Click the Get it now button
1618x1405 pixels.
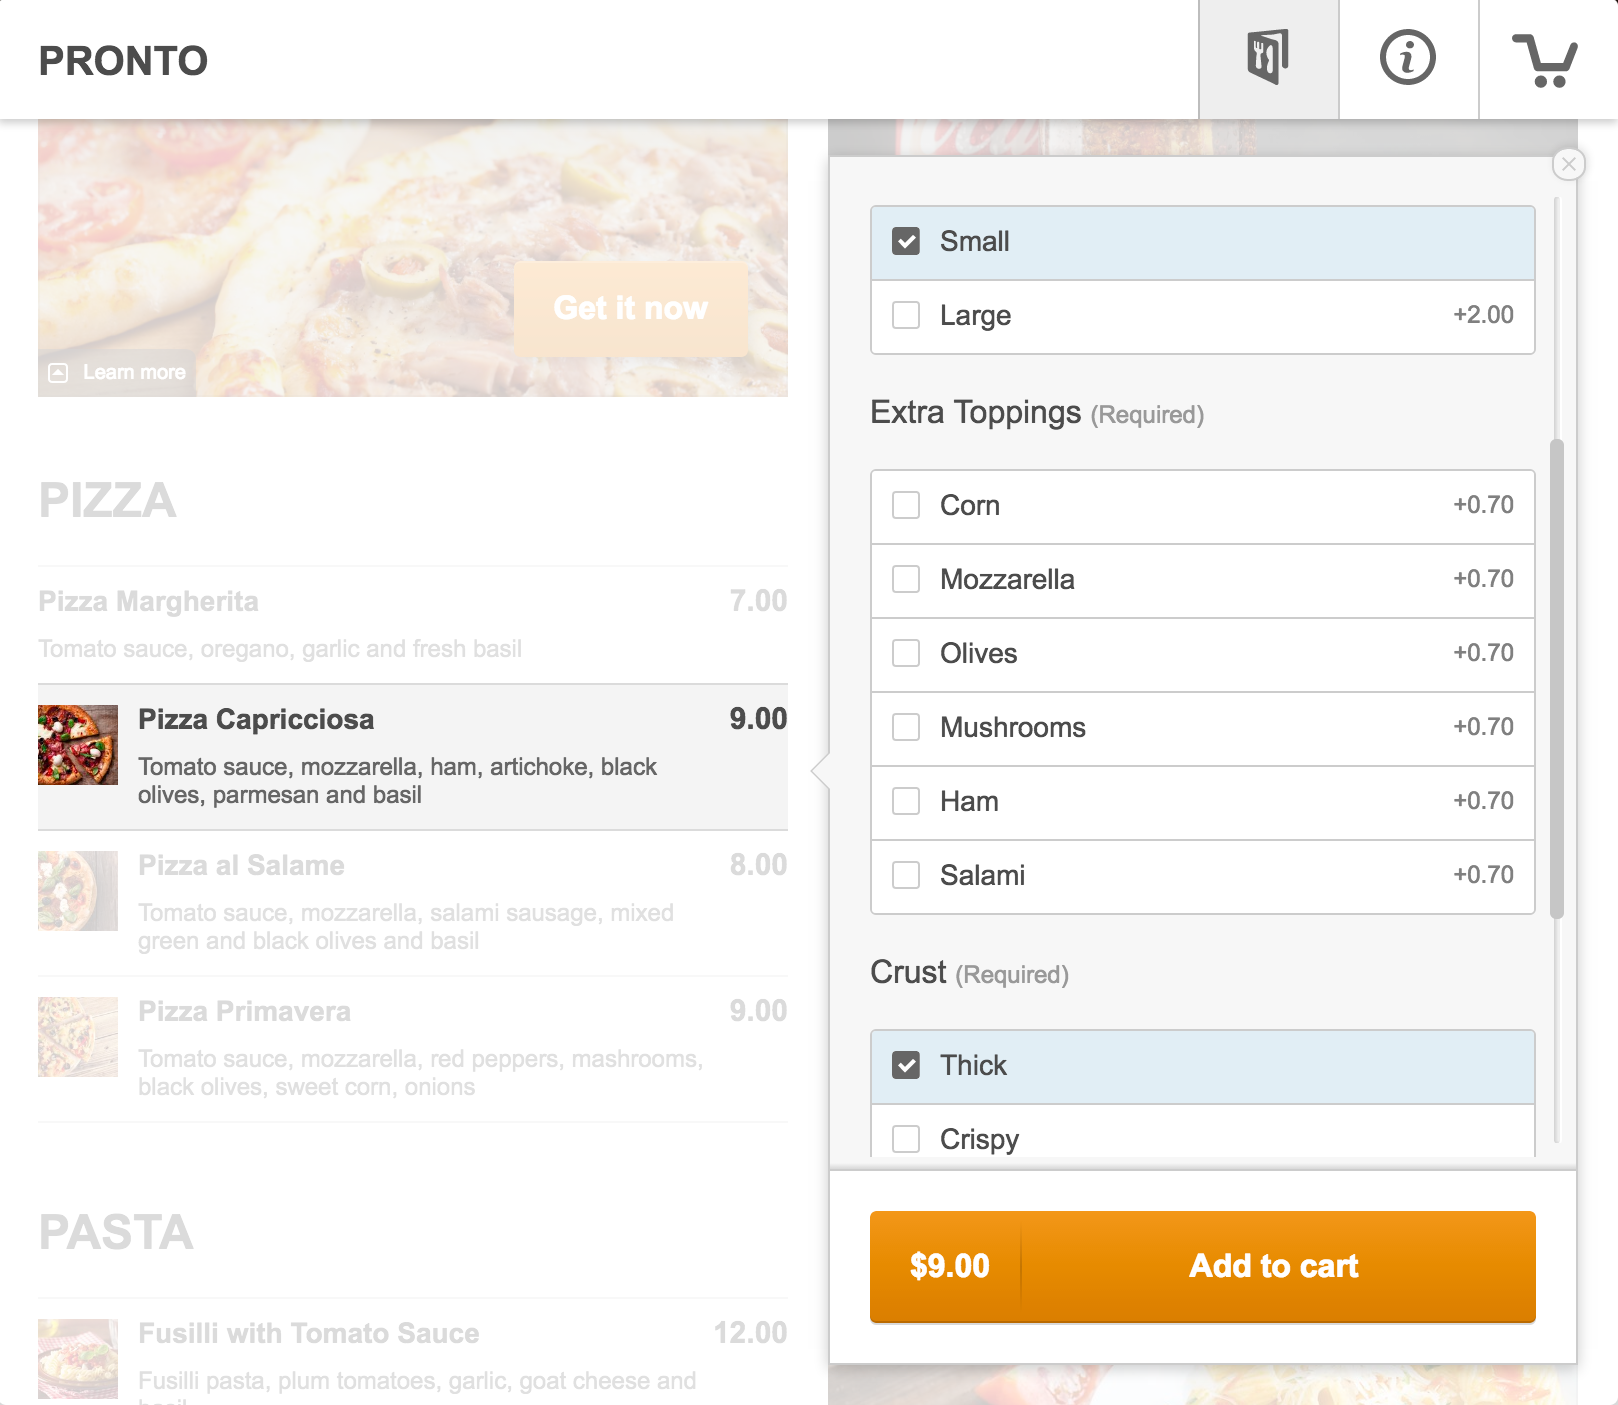631,308
